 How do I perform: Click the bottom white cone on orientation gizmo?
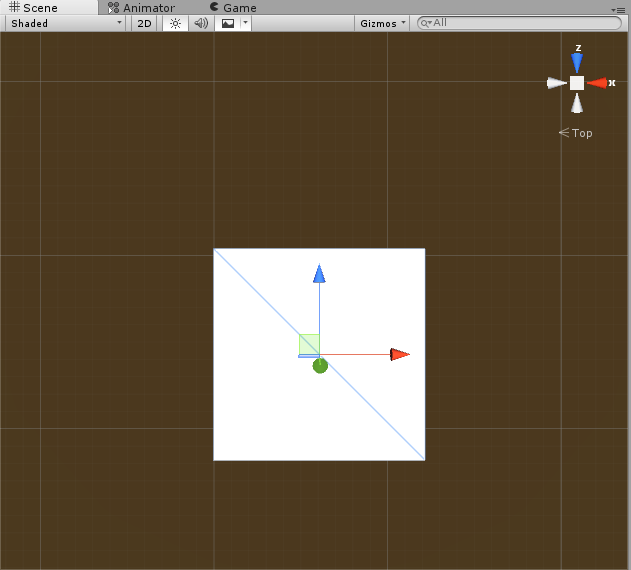[577, 103]
